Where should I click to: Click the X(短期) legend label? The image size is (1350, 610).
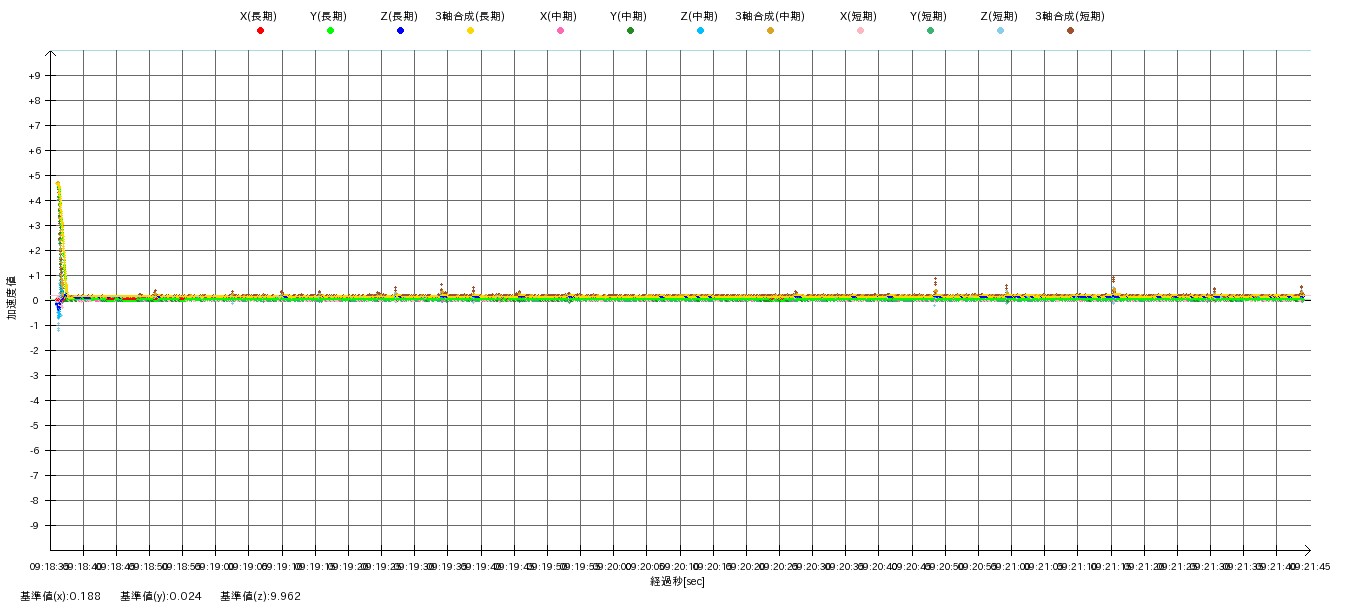click(858, 16)
